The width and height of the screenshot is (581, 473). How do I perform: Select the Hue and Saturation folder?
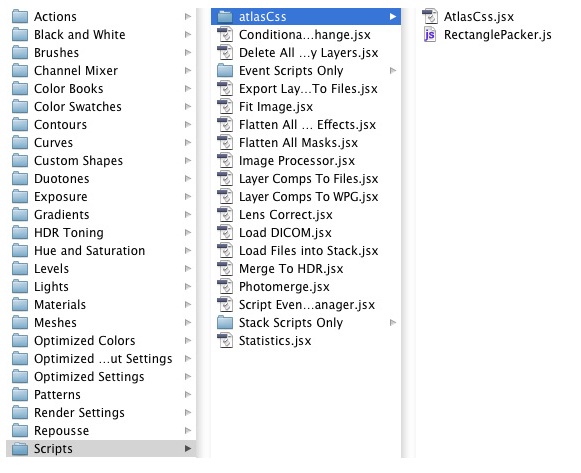point(101,250)
